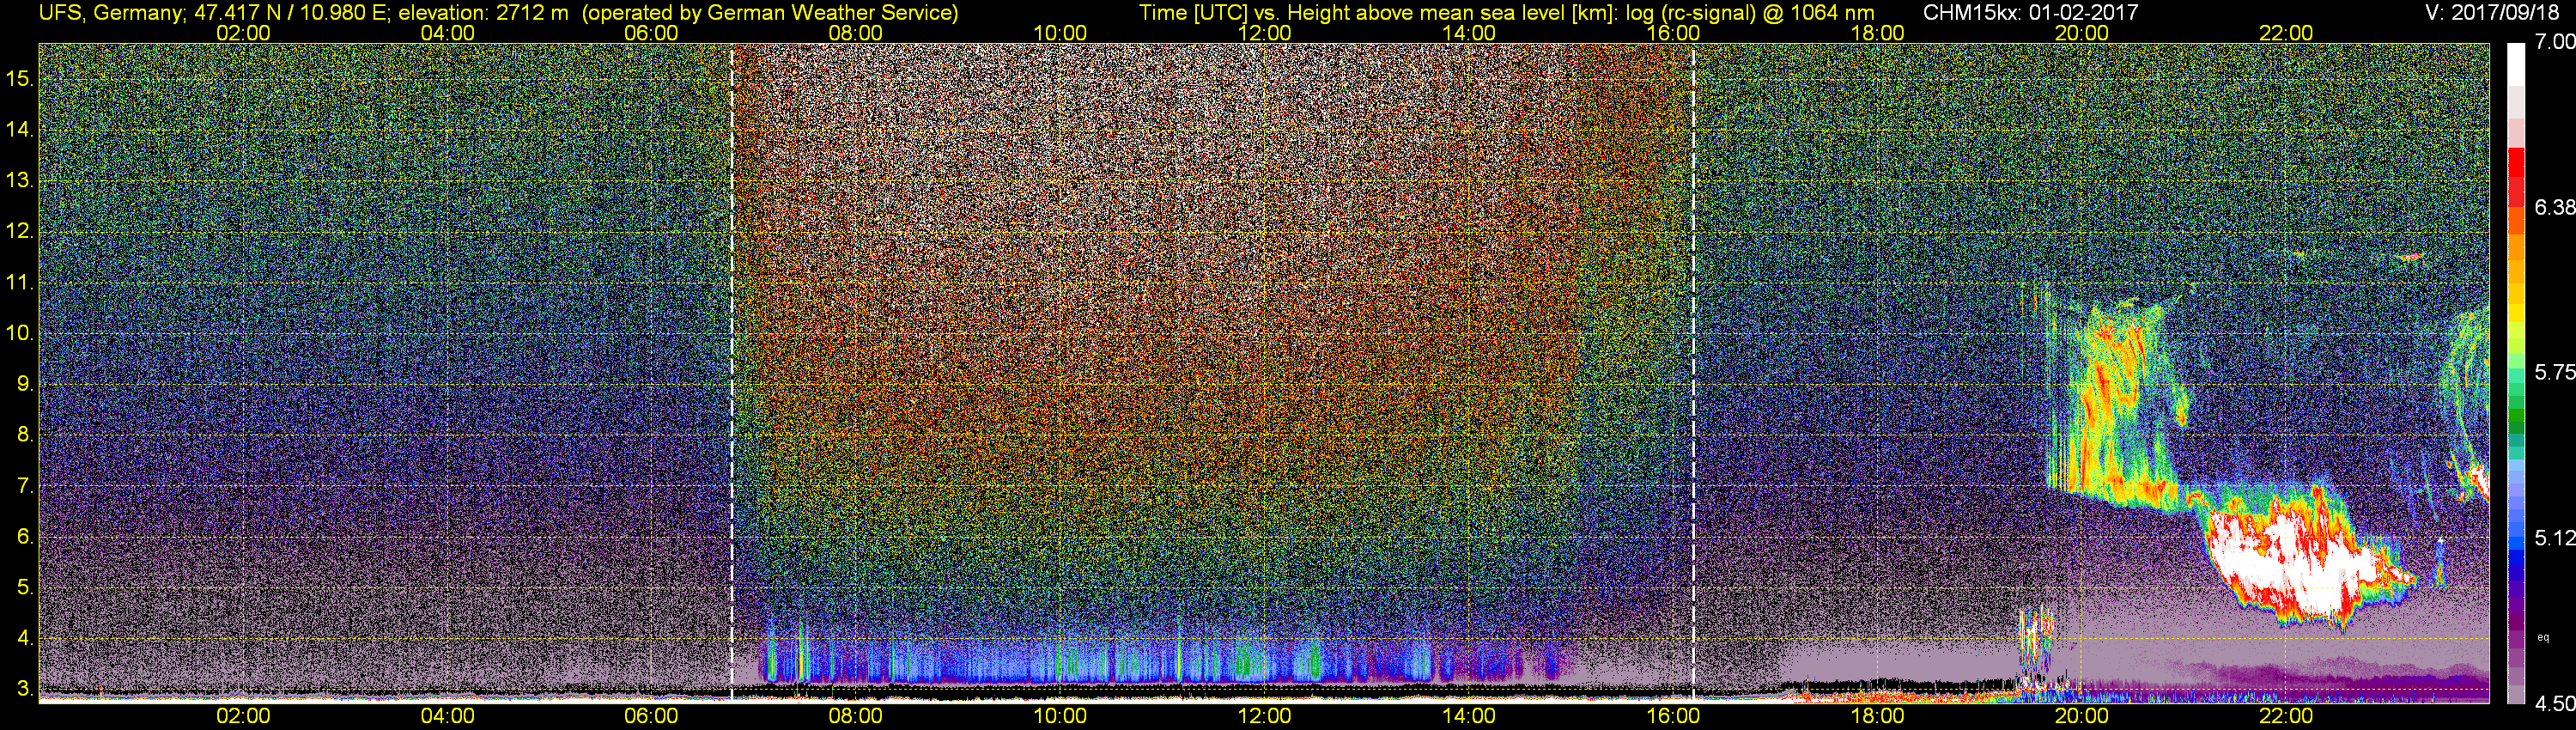Click the small low cloud patch before 20:00
The image size is (2576, 730).
2035,635
